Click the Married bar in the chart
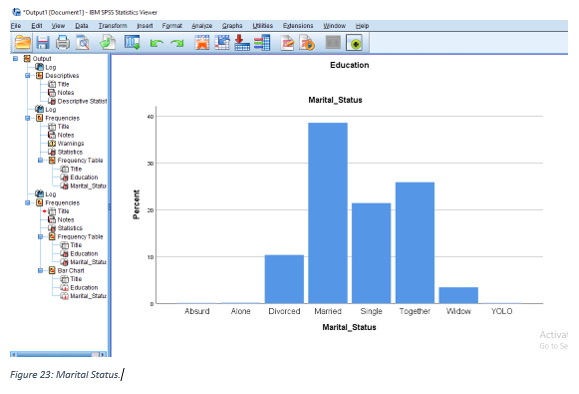Image resolution: width=579 pixels, height=394 pixels. coord(328,213)
